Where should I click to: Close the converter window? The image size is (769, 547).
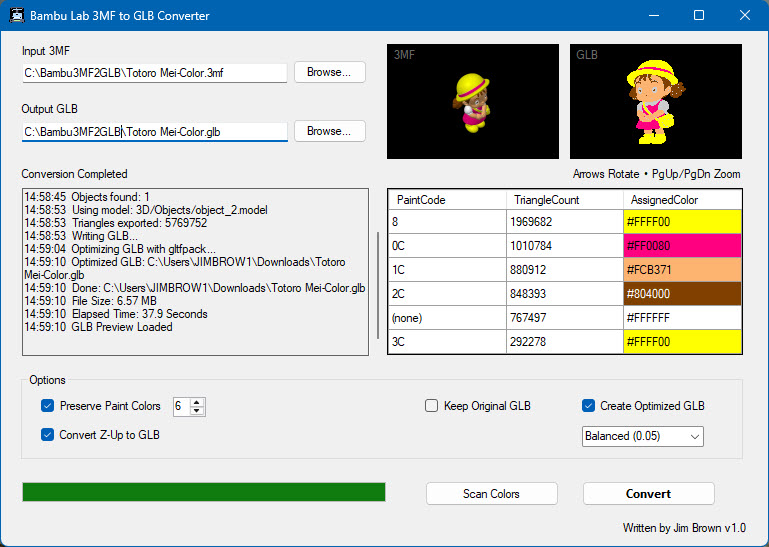pyautogui.click(x=744, y=15)
